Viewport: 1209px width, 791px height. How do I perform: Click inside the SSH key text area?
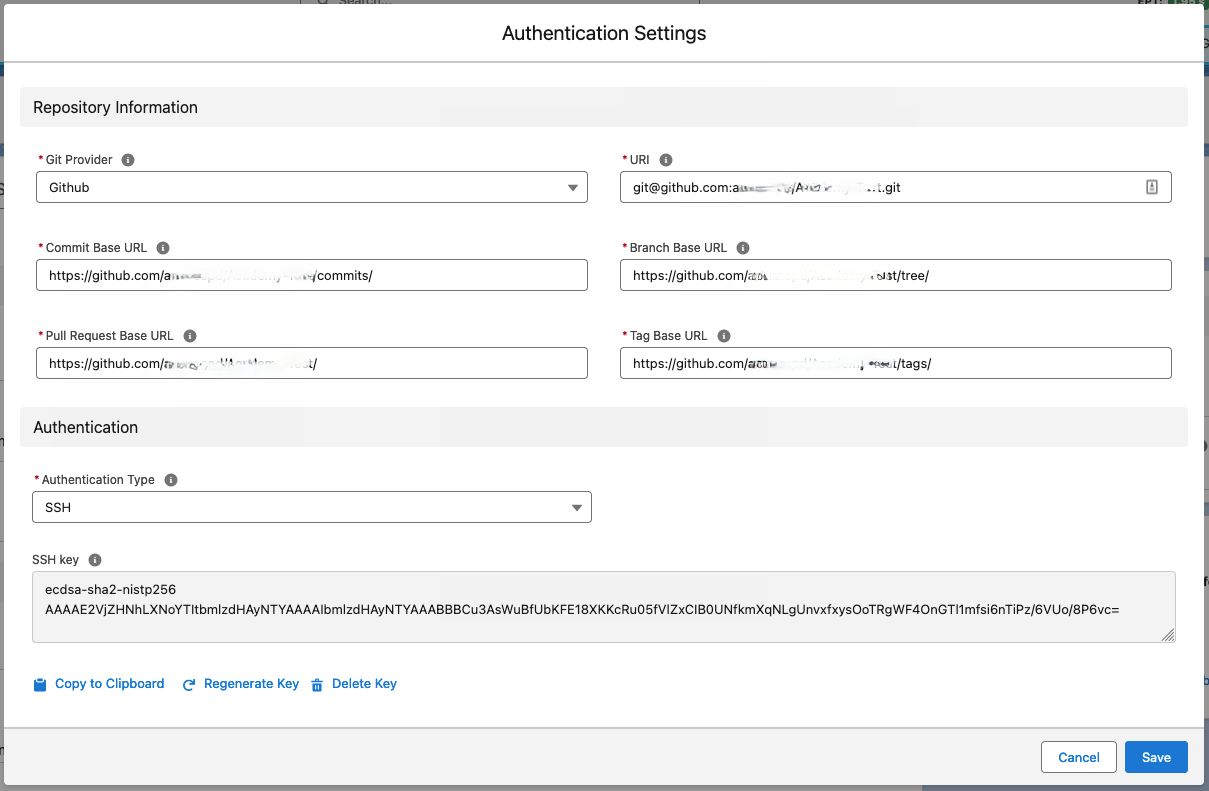[x=604, y=607]
